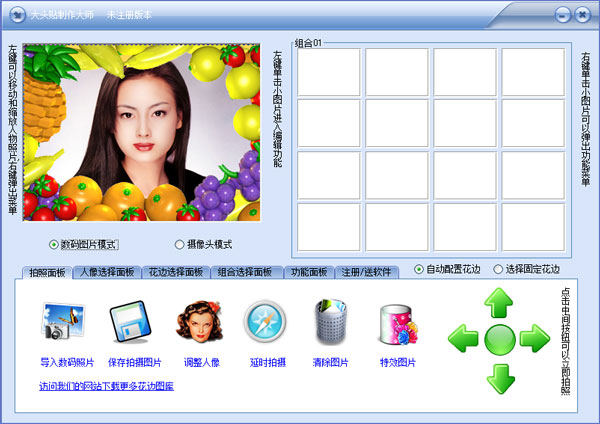Select 数码图片模式 radio button
This screenshot has width=600, height=424.
[54, 244]
